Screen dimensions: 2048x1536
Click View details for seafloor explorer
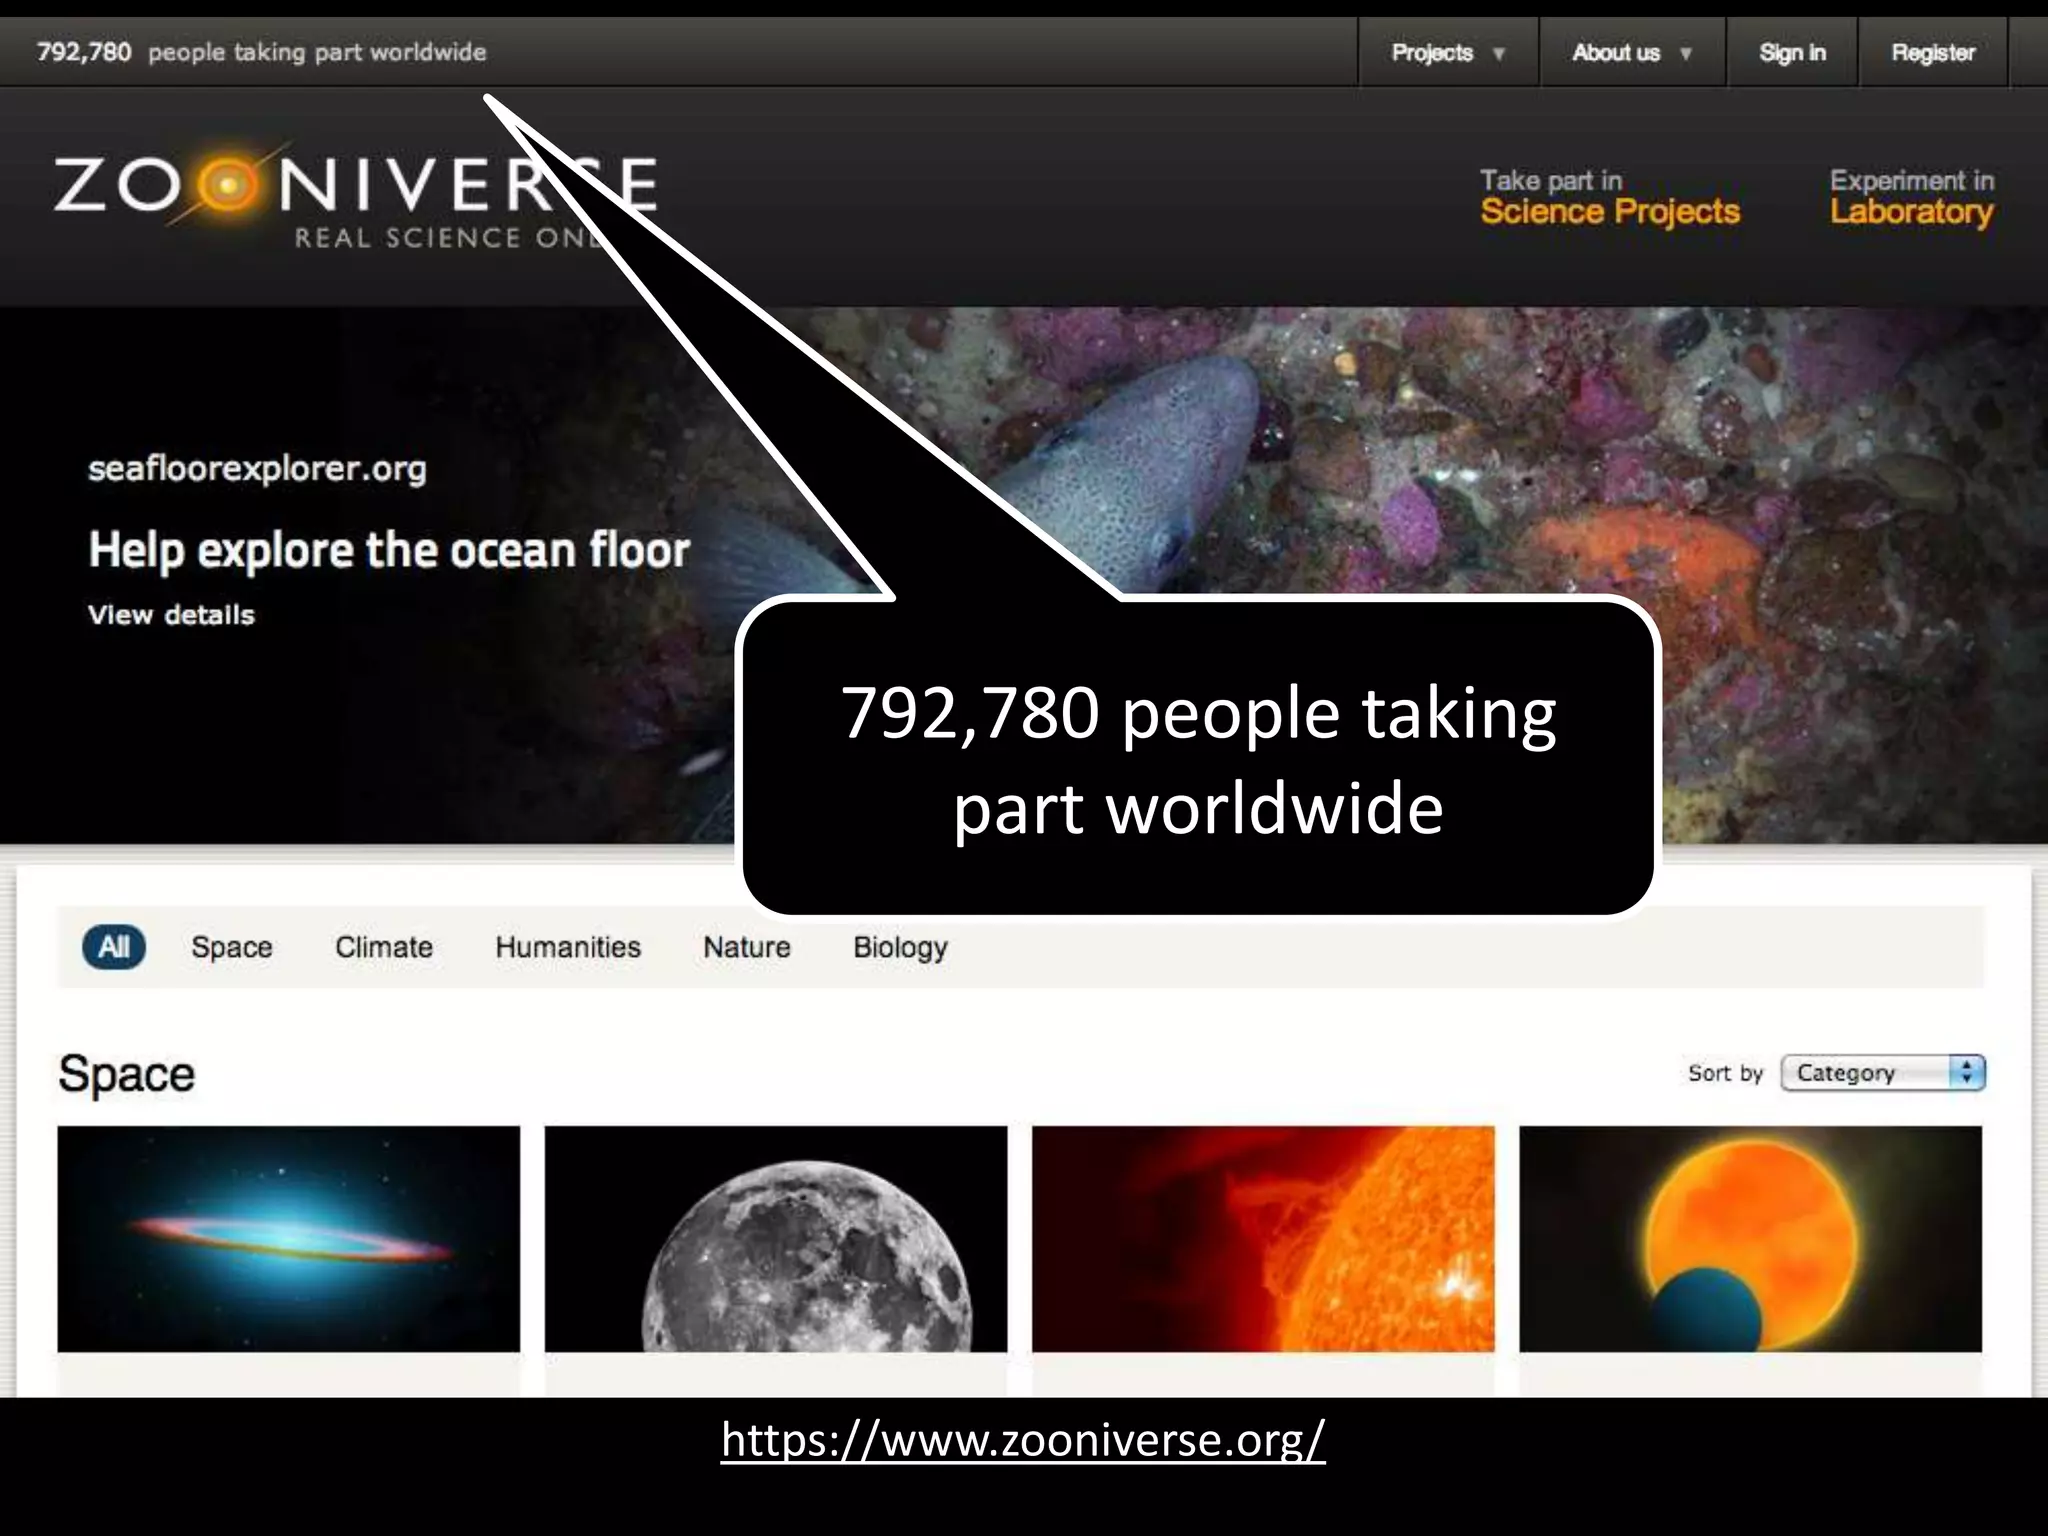coord(171,615)
